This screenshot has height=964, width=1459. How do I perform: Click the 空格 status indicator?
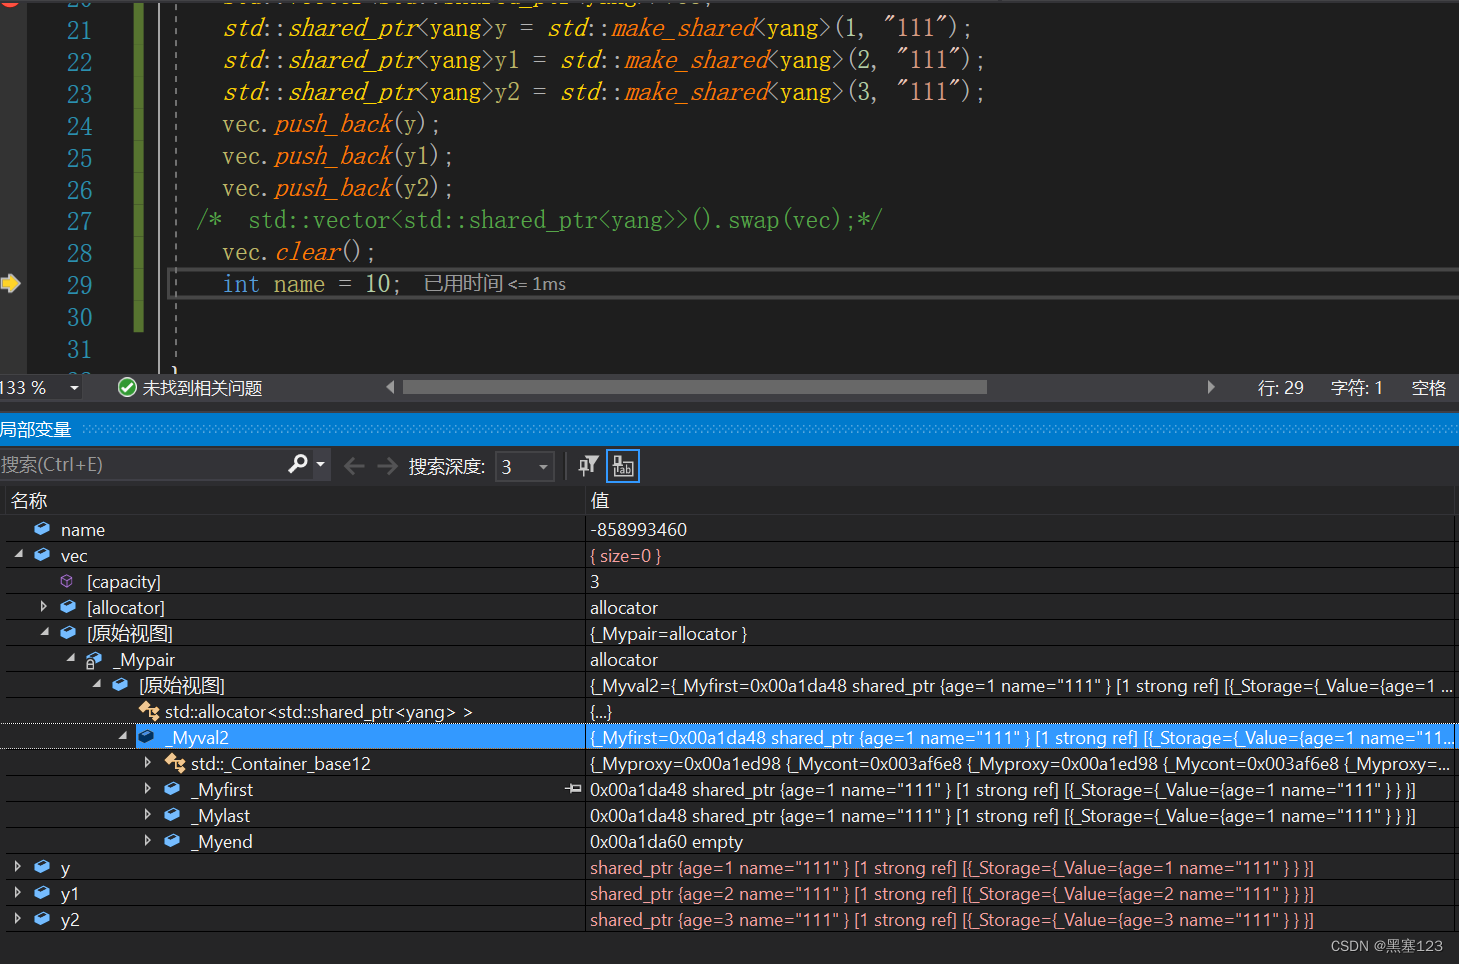click(1428, 388)
